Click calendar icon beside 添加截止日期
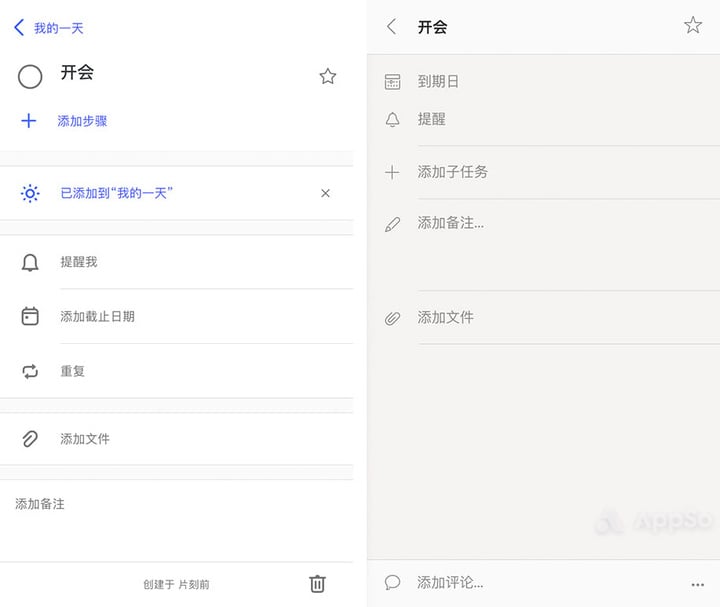The height and width of the screenshot is (607, 720). click(x=30, y=316)
